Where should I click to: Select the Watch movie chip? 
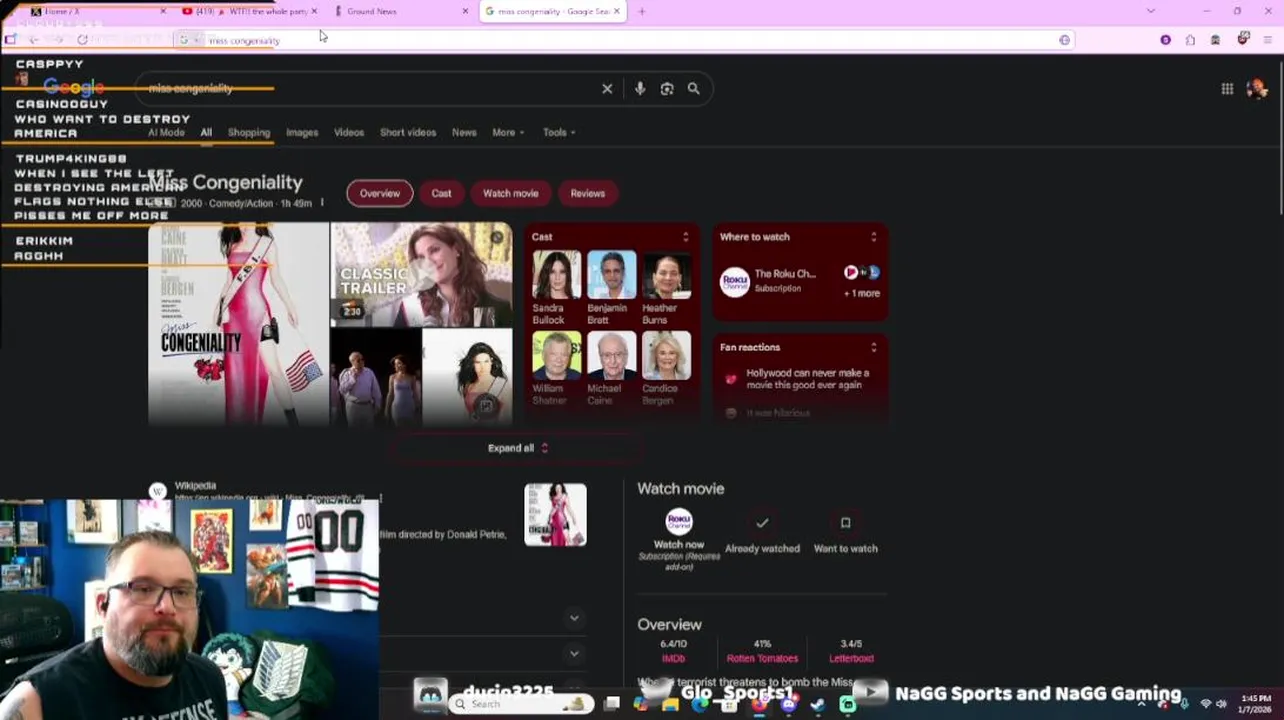[x=511, y=193]
